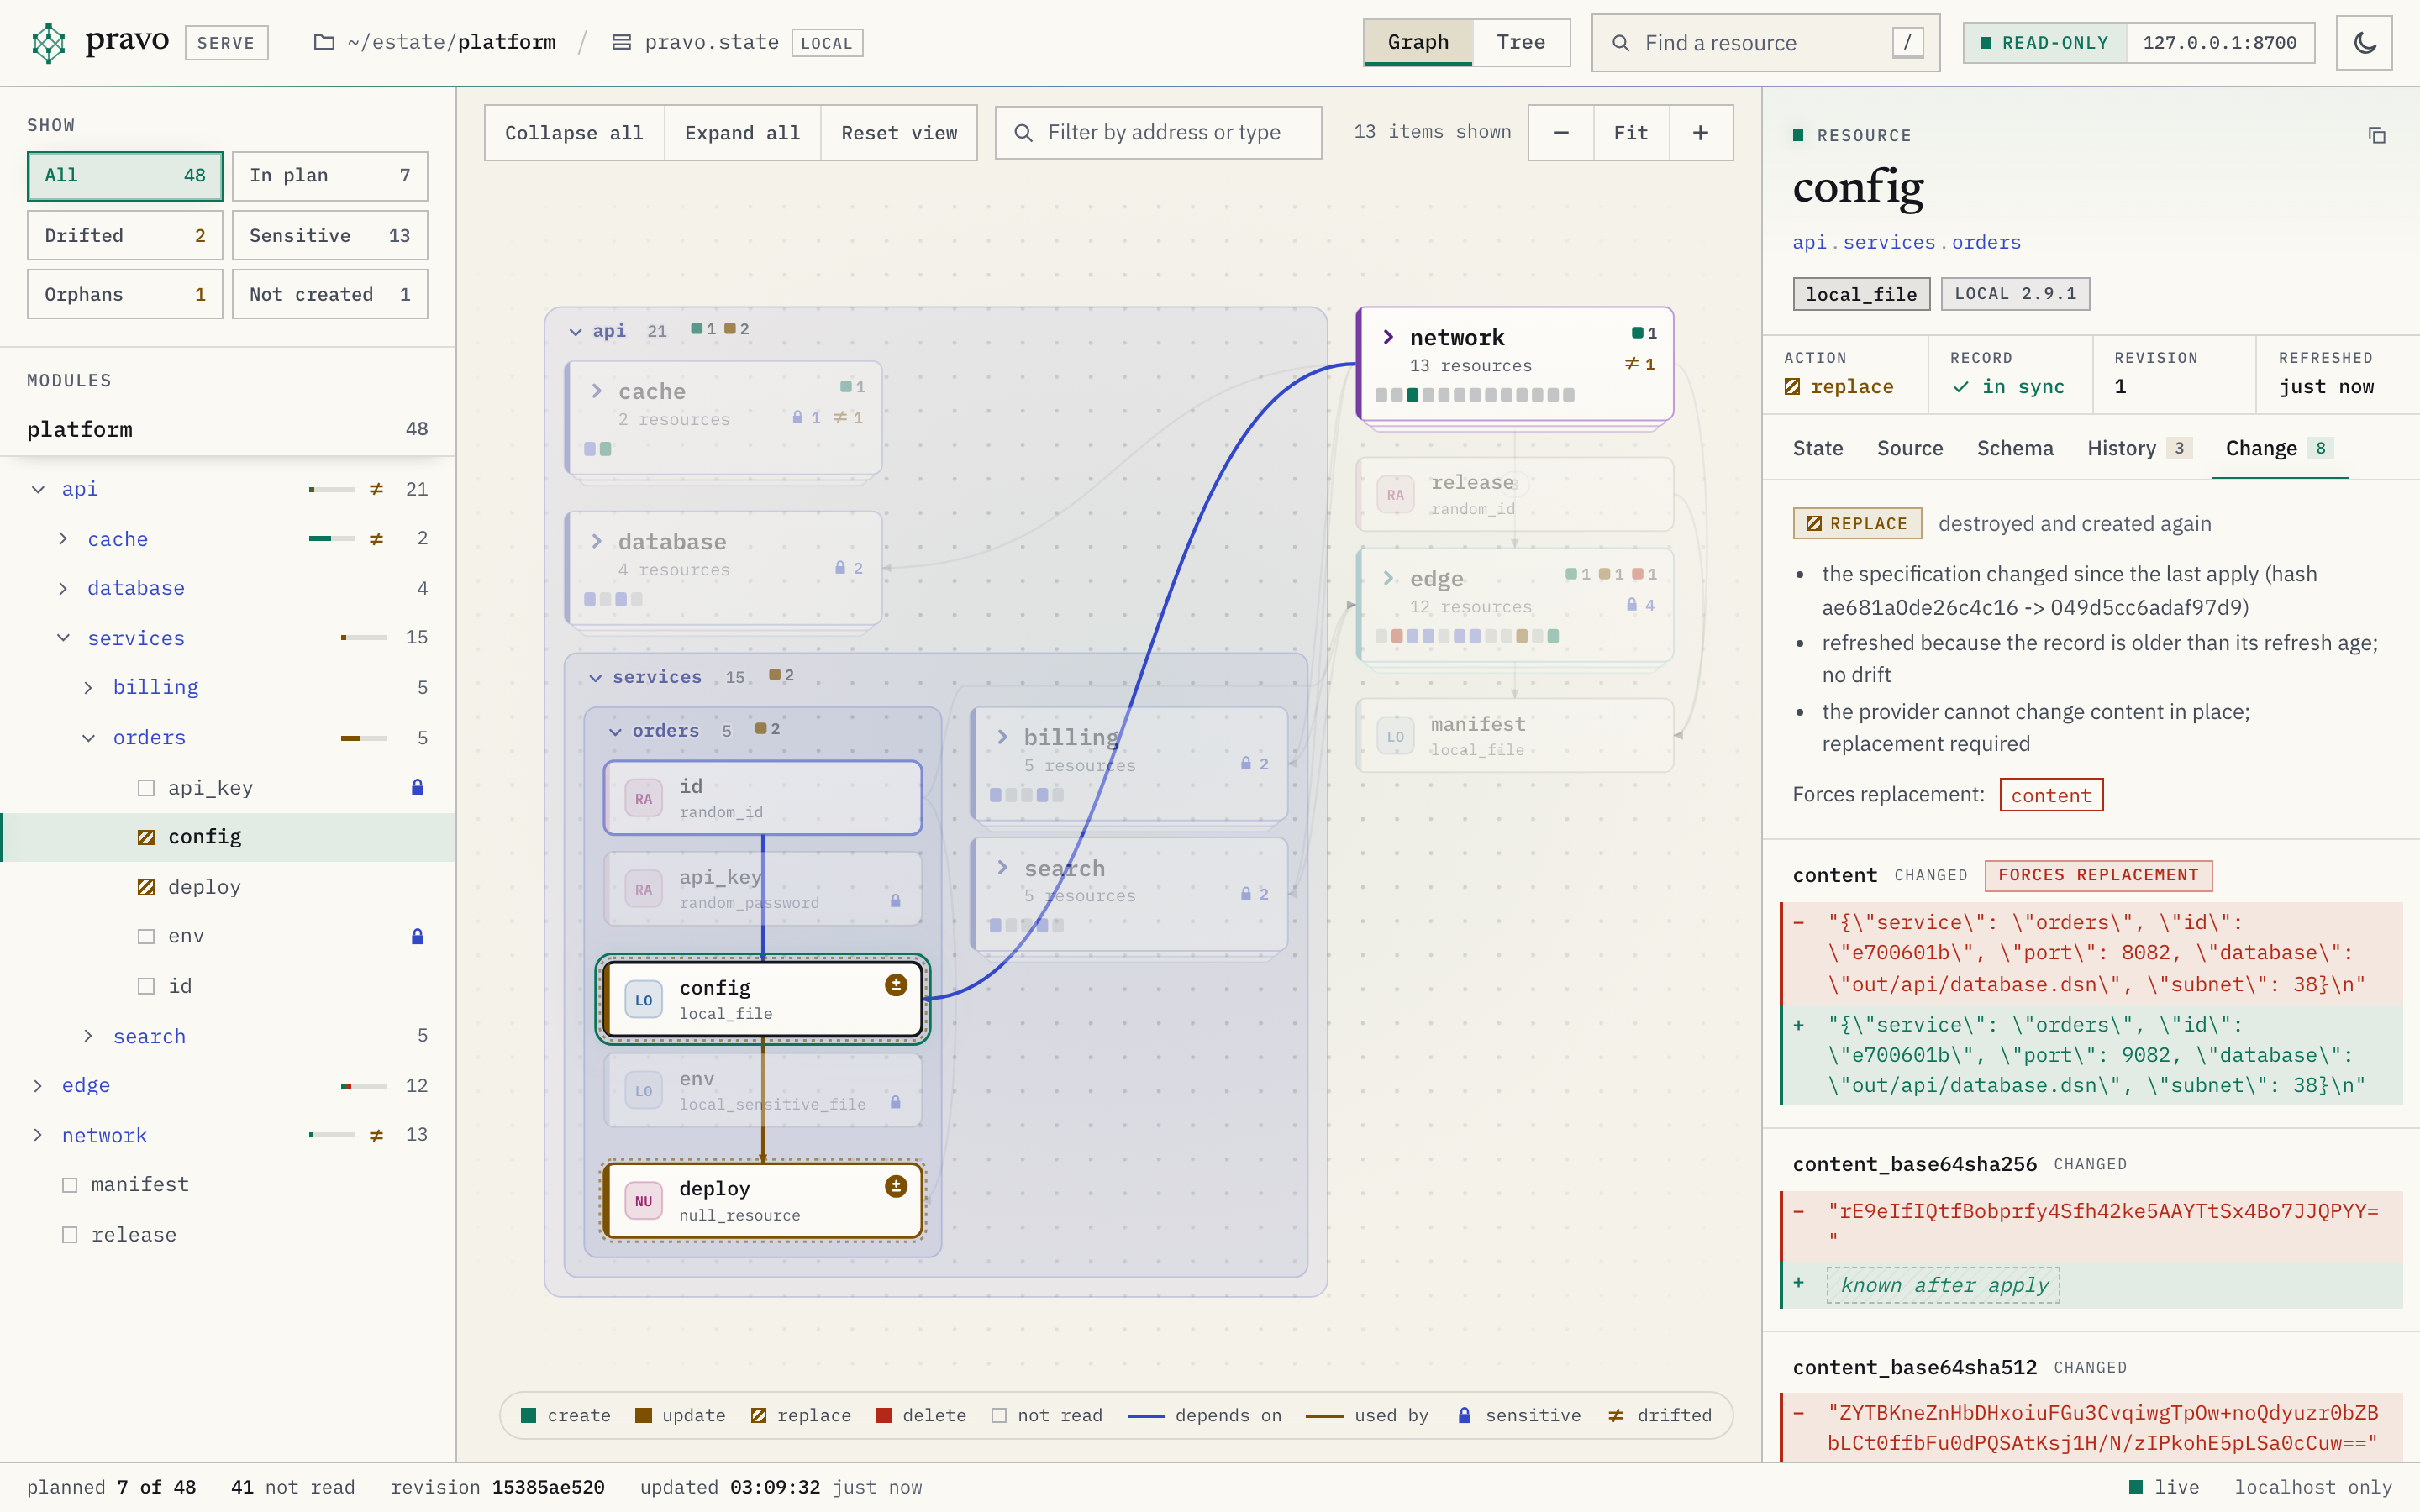Expand the billing module in the tree

(x=88, y=687)
